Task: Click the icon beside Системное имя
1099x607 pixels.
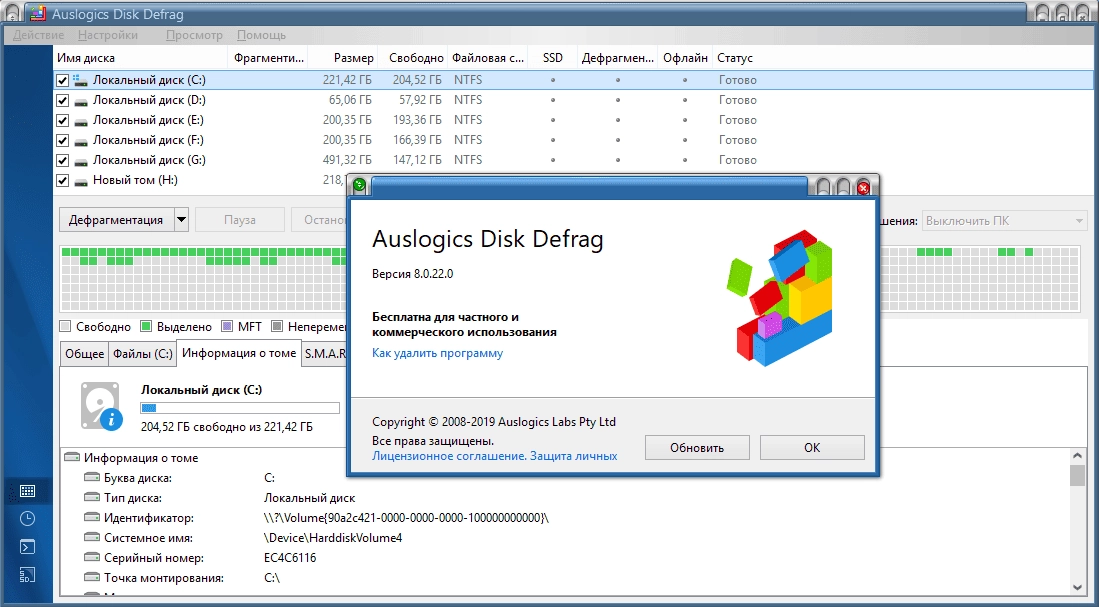Action: [92, 538]
